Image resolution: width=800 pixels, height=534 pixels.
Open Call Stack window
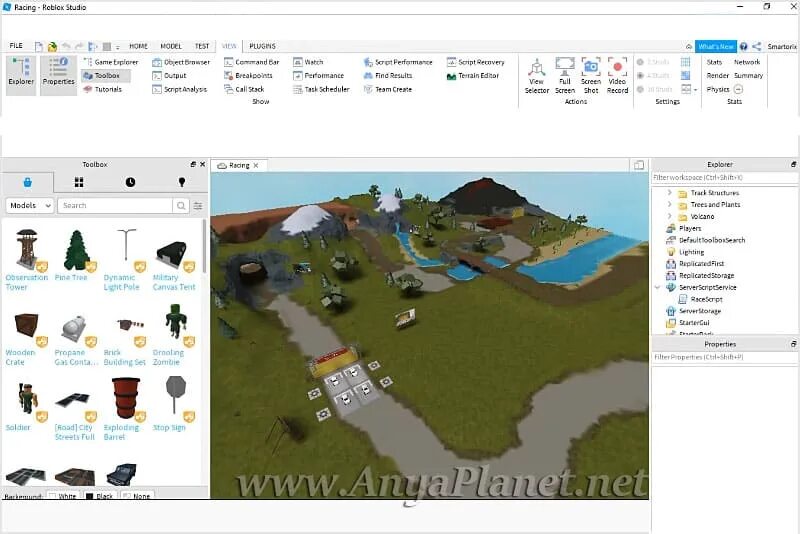pos(244,89)
